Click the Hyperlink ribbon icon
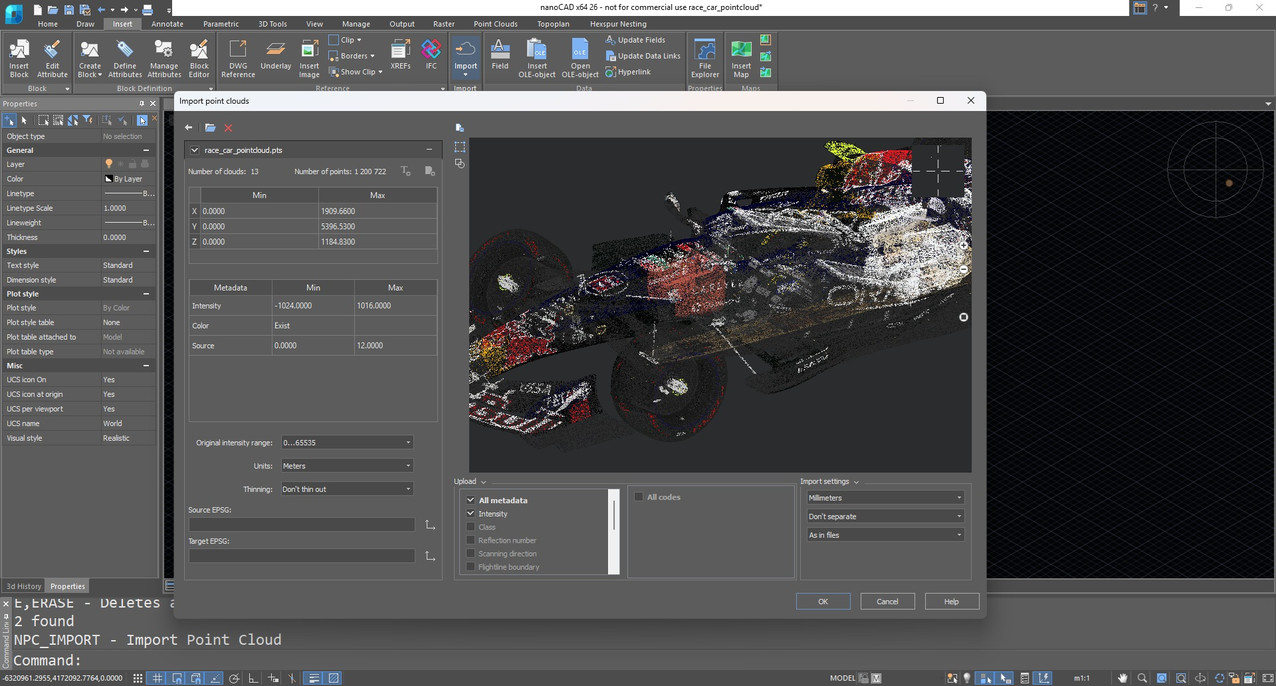Screen dimensions: 1276x686 (628, 72)
